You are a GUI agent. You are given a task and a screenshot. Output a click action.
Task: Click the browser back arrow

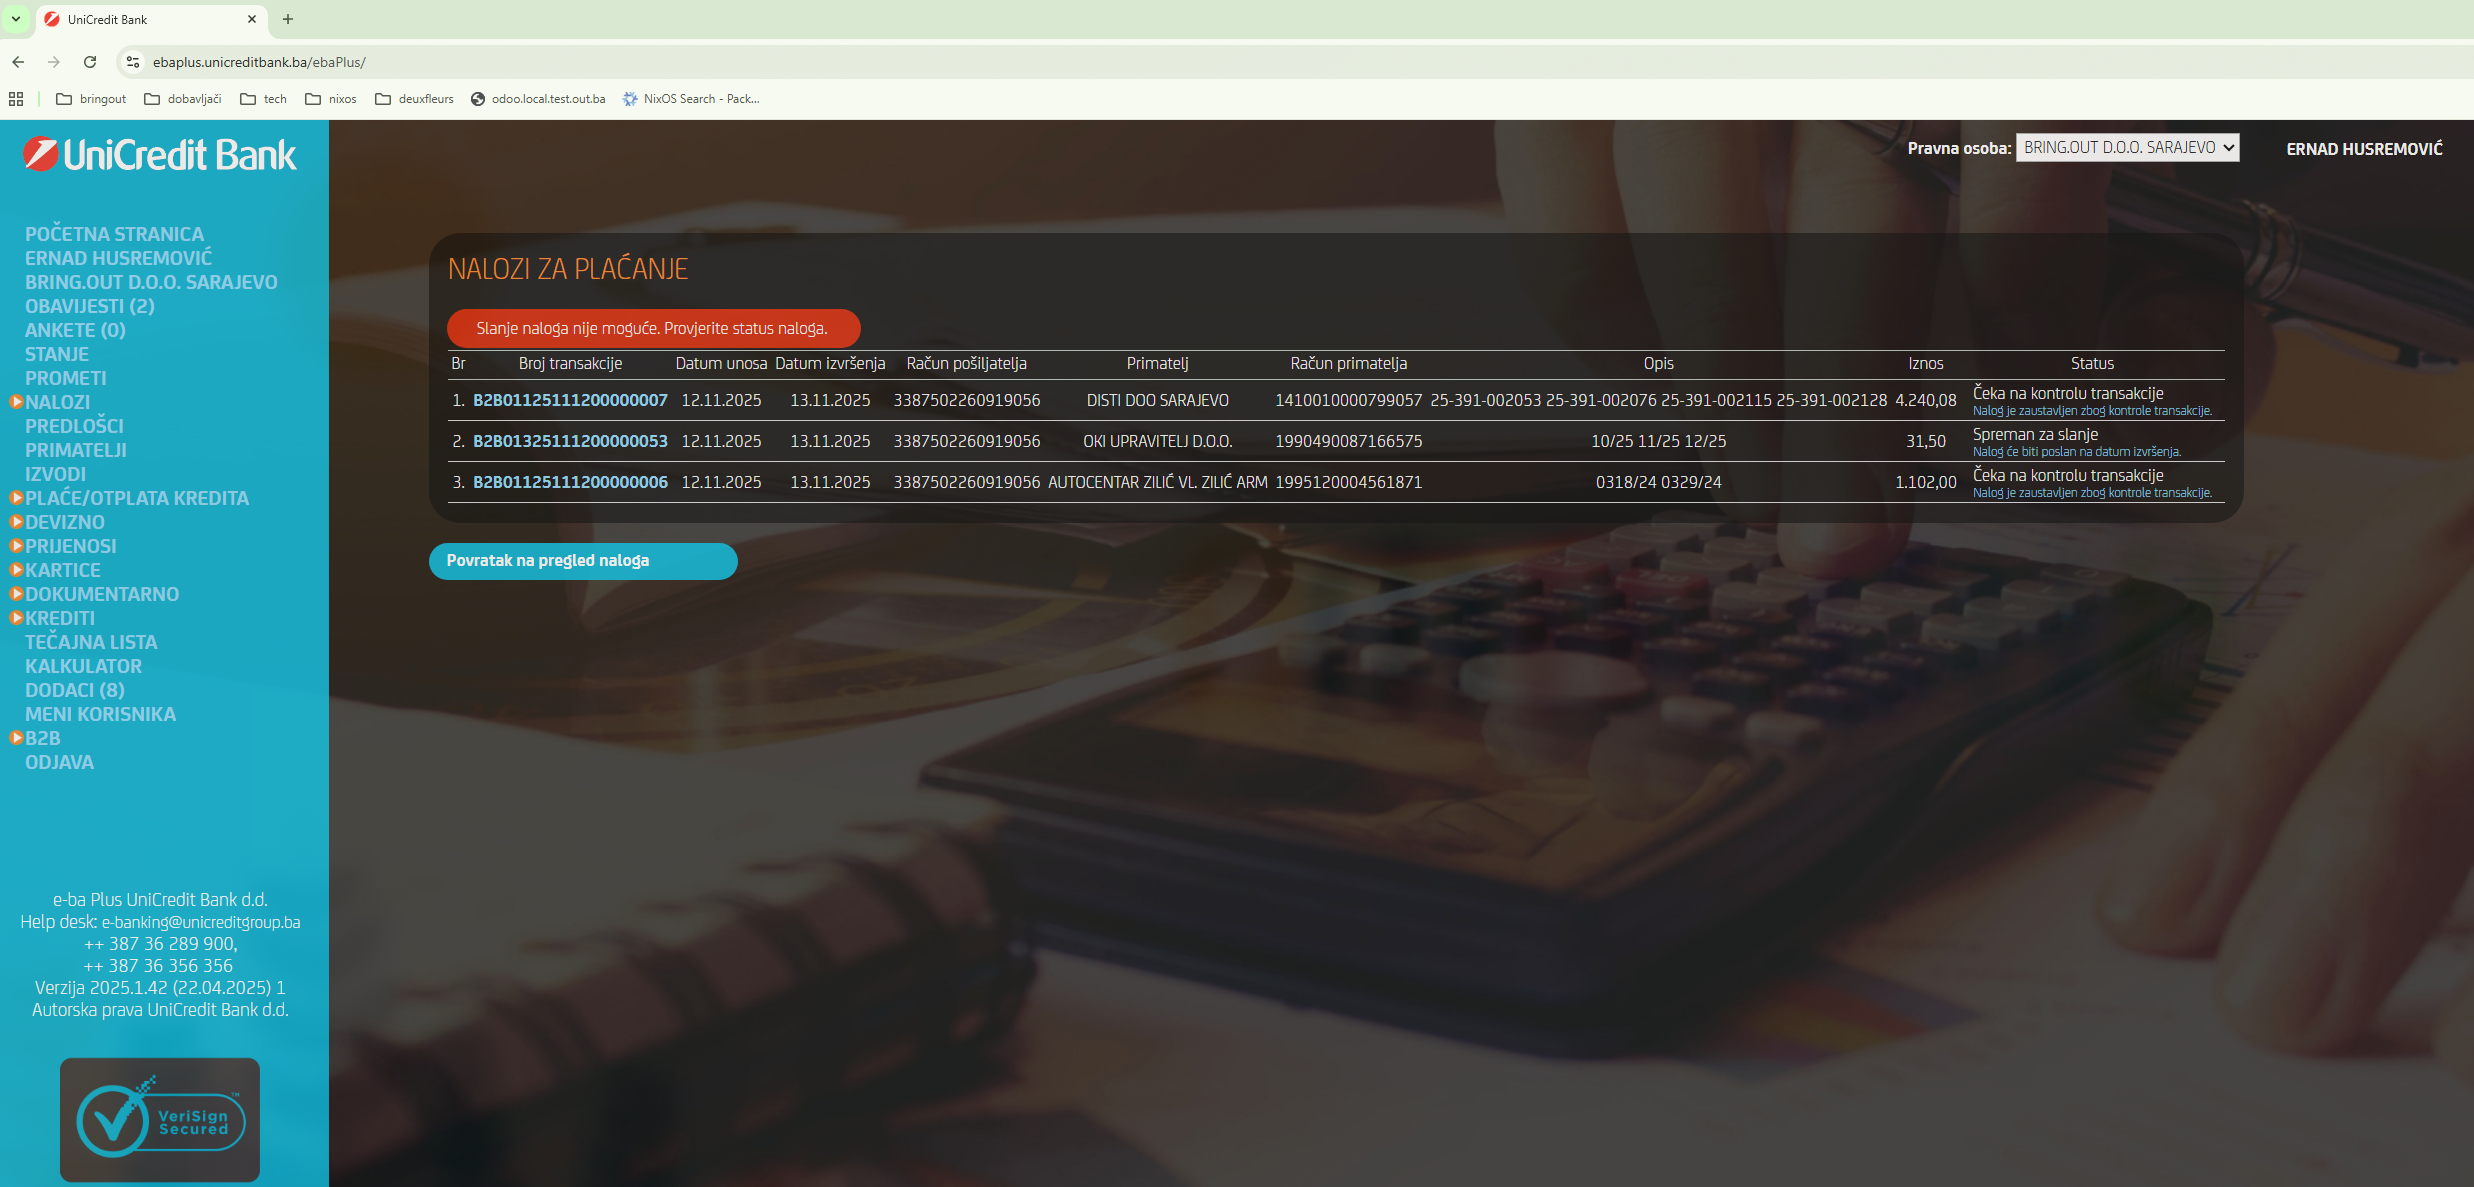tap(18, 62)
